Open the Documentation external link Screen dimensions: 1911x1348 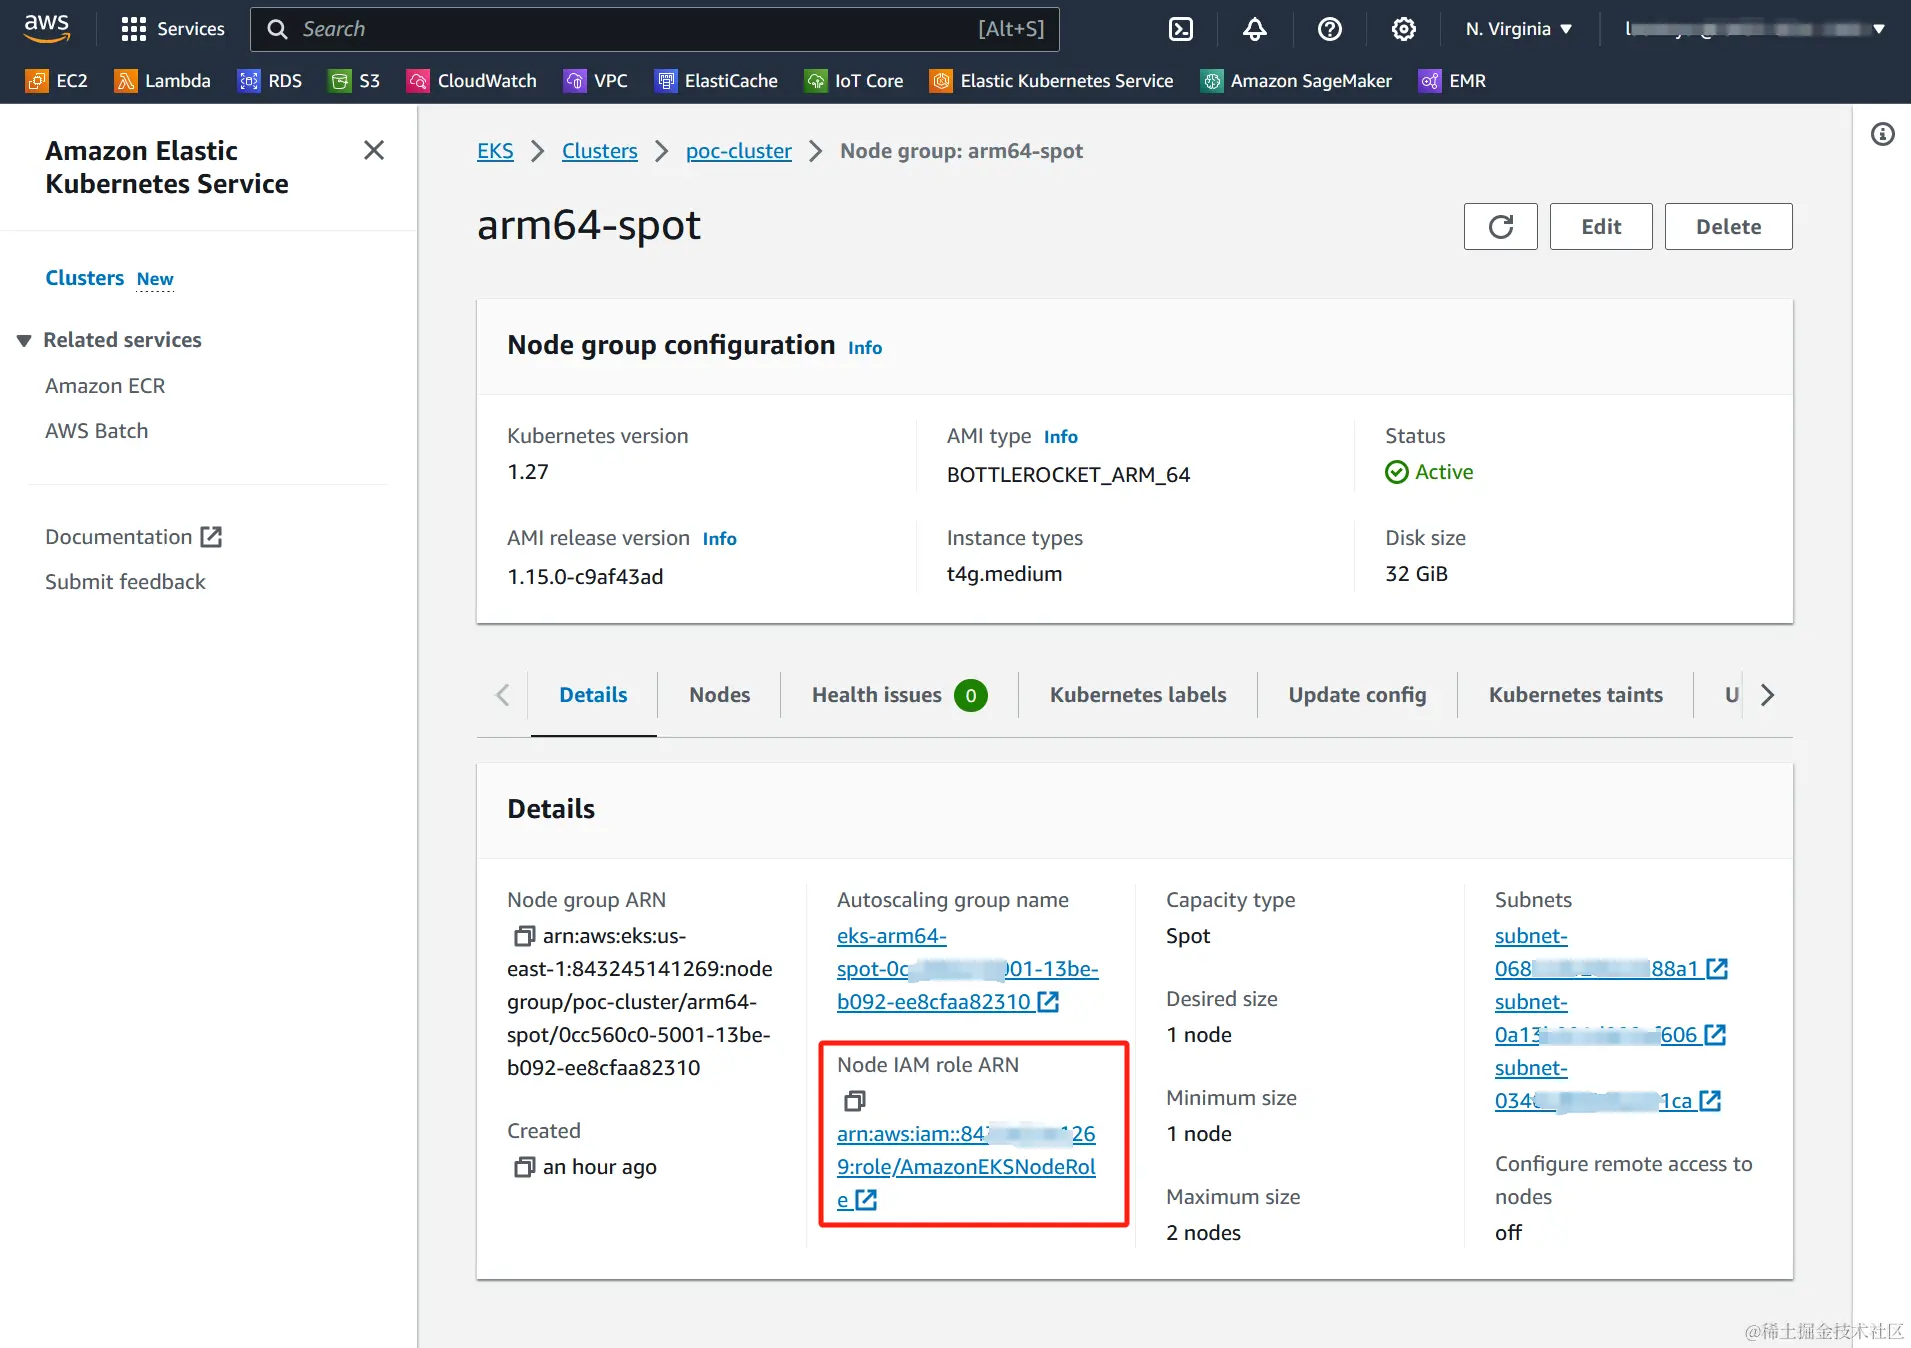coord(133,537)
